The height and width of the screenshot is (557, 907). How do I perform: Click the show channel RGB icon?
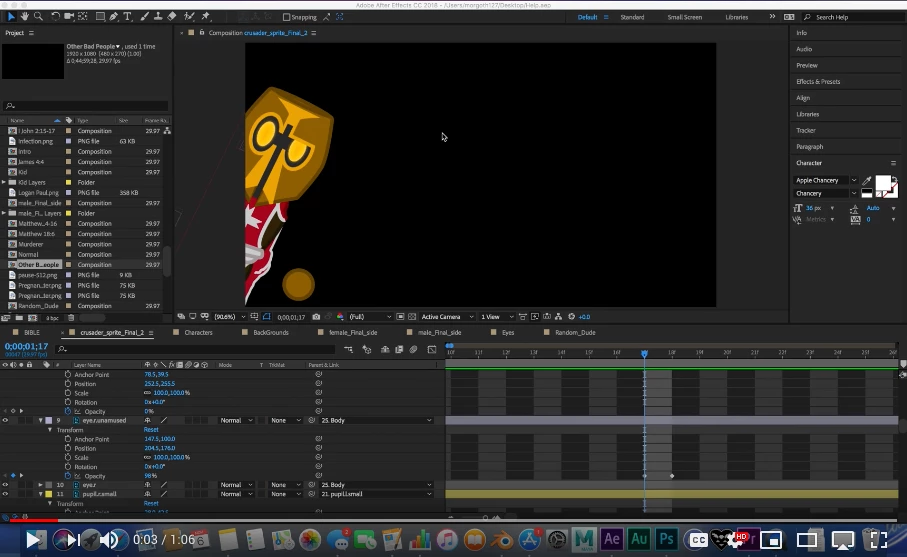pyautogui.click(x=340, y=317)
